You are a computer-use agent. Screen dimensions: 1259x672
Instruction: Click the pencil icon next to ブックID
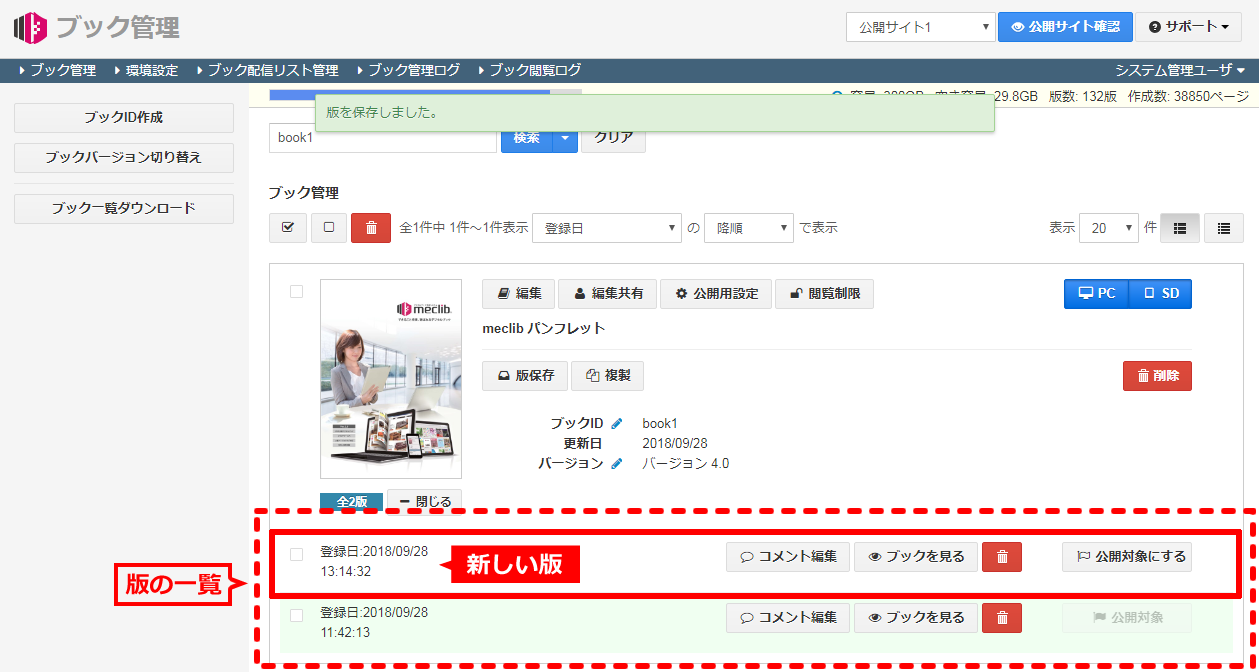pos(616,424)
